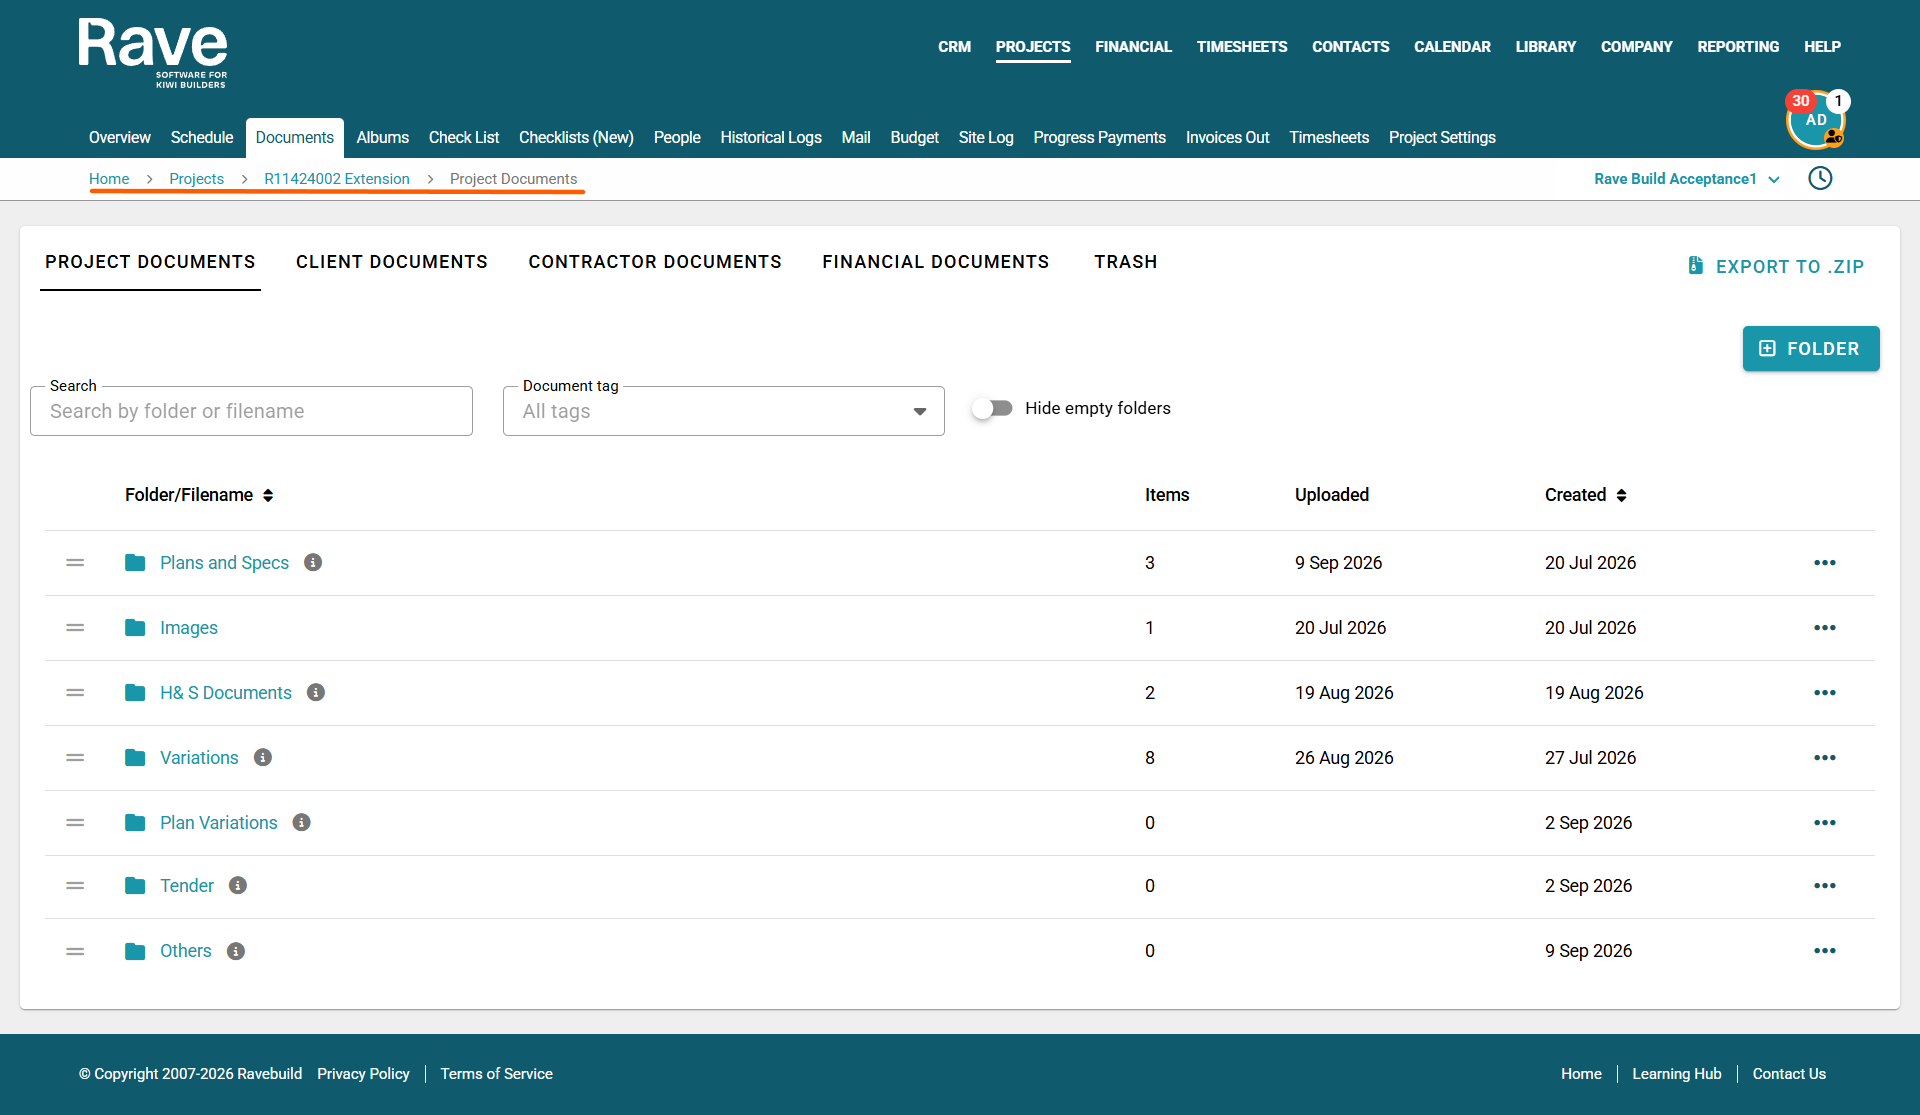Click the AD user avatar icon
This screenshot has height=1115, width=1920.
pyautogui.click(x=1815, y=121)
